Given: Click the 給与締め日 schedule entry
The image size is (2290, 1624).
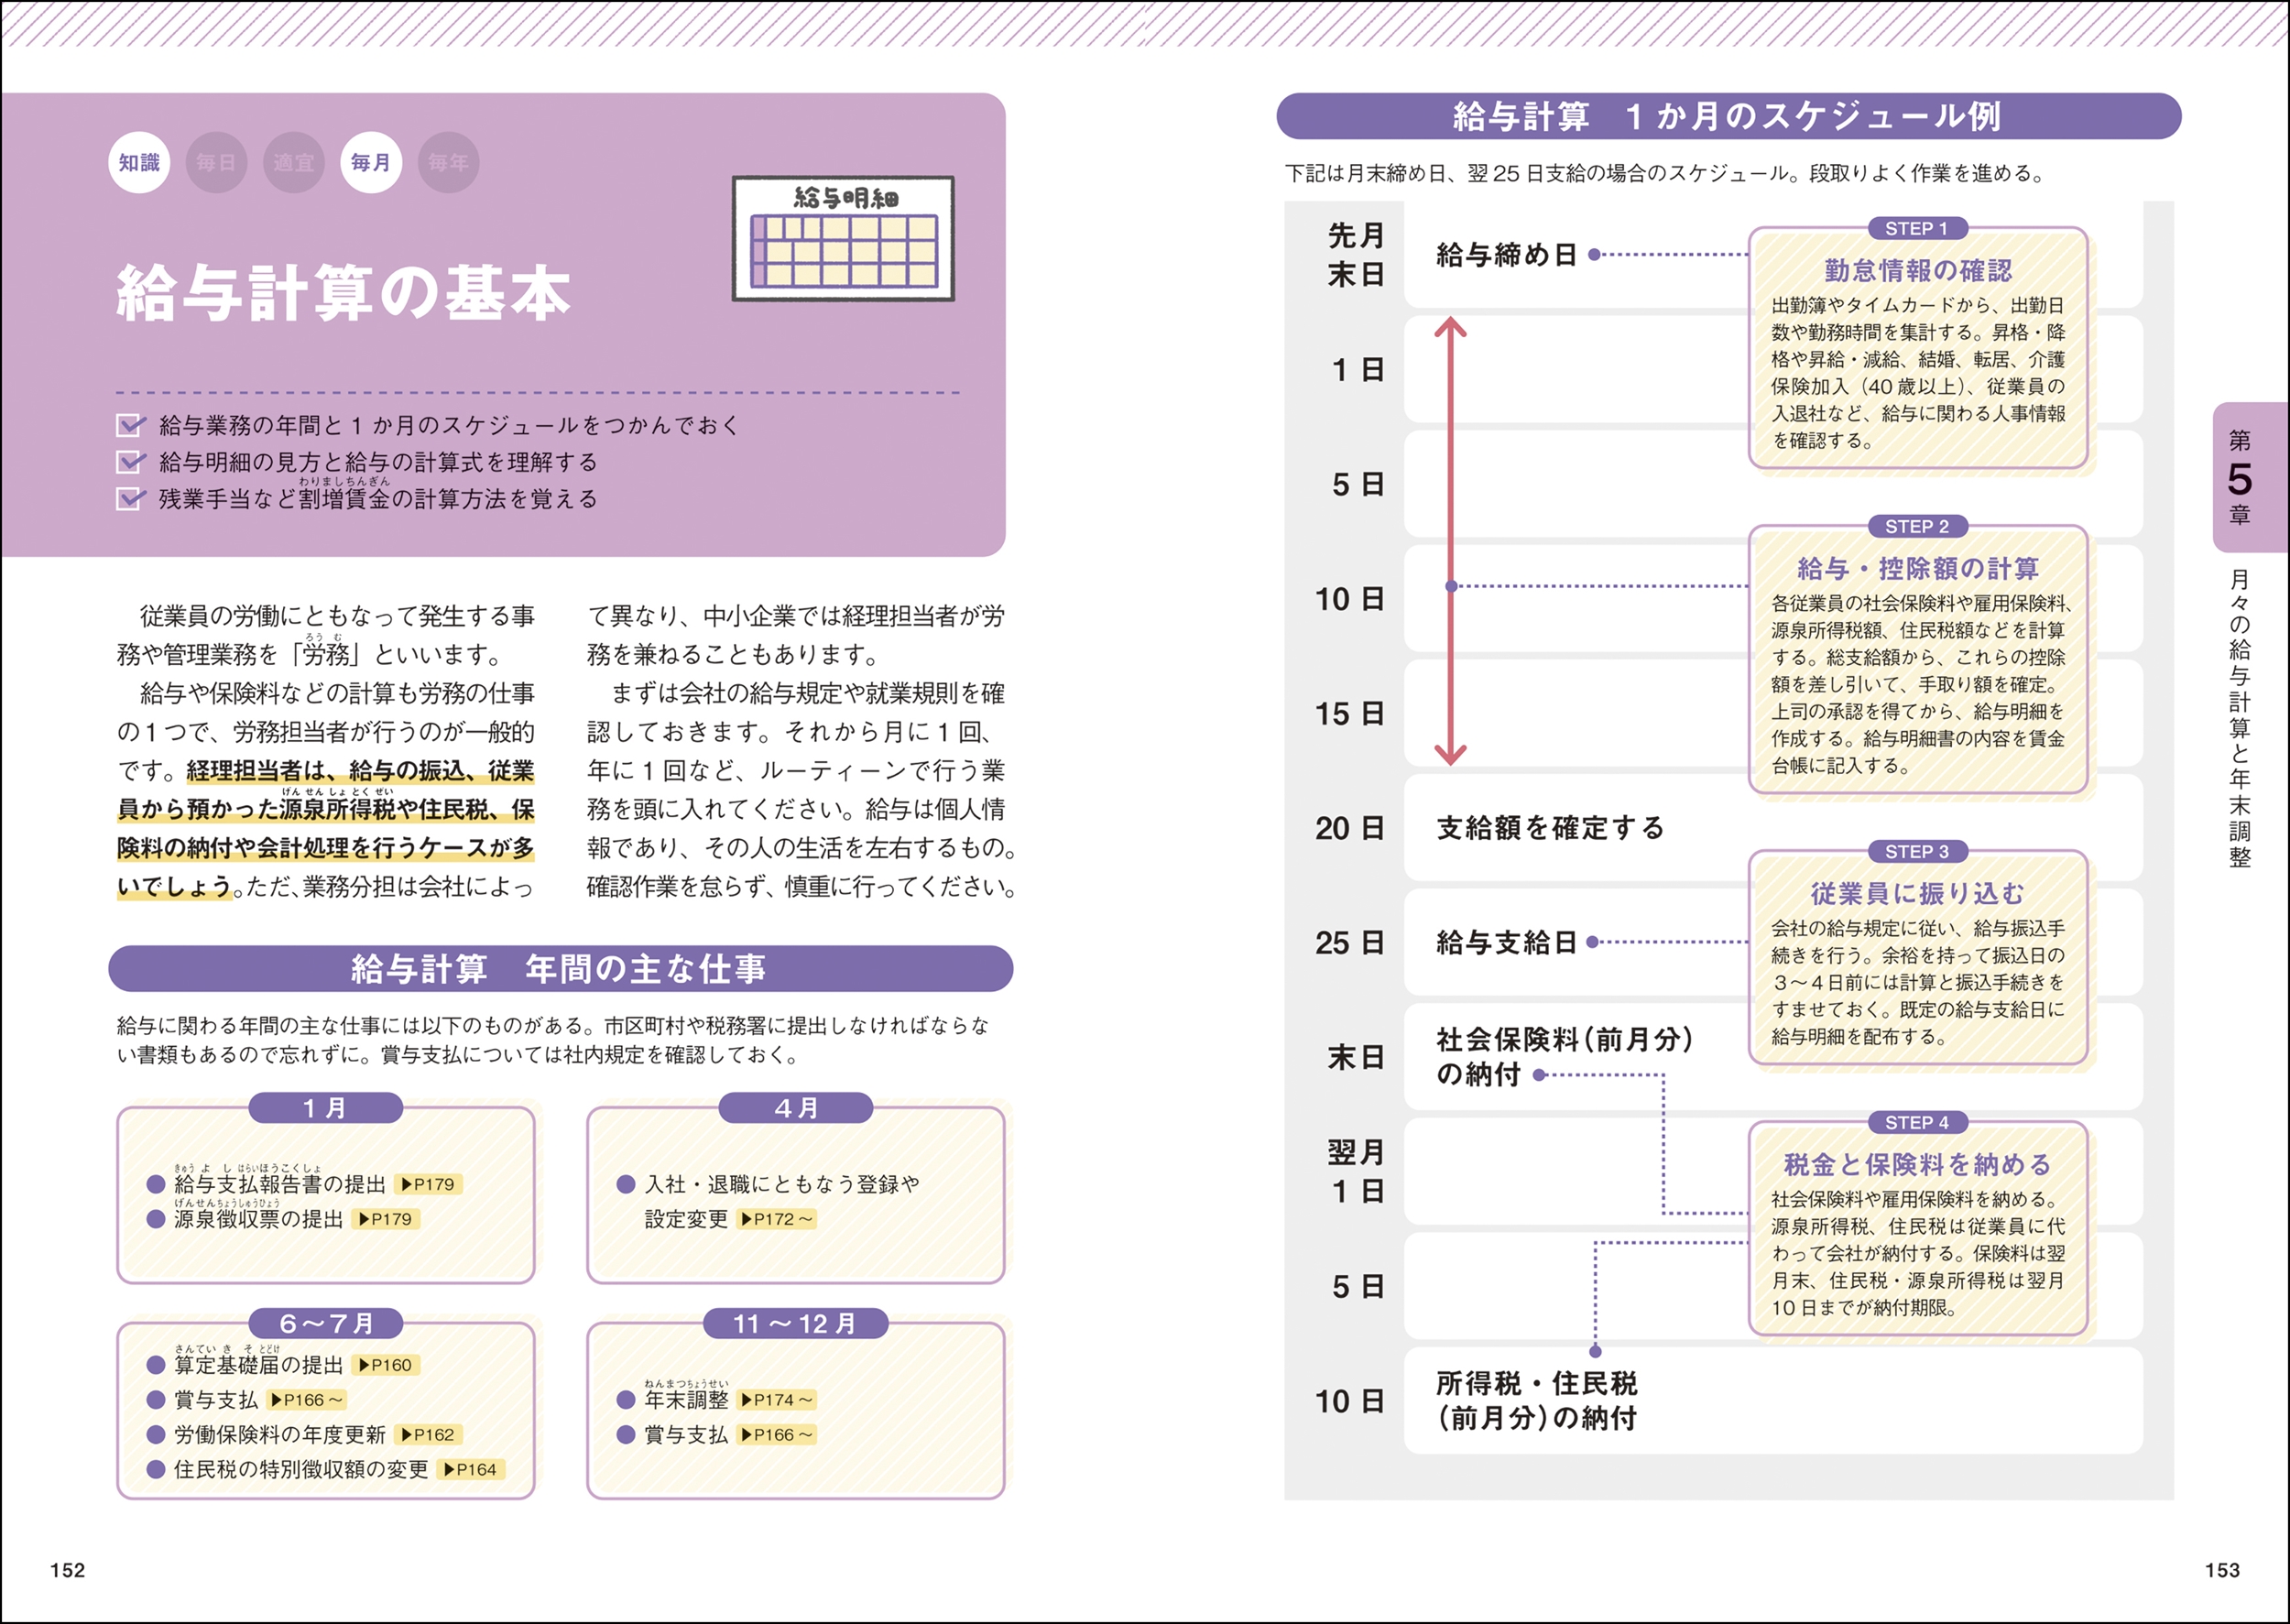Looking at the screenshot, I should coord(1506,254).
